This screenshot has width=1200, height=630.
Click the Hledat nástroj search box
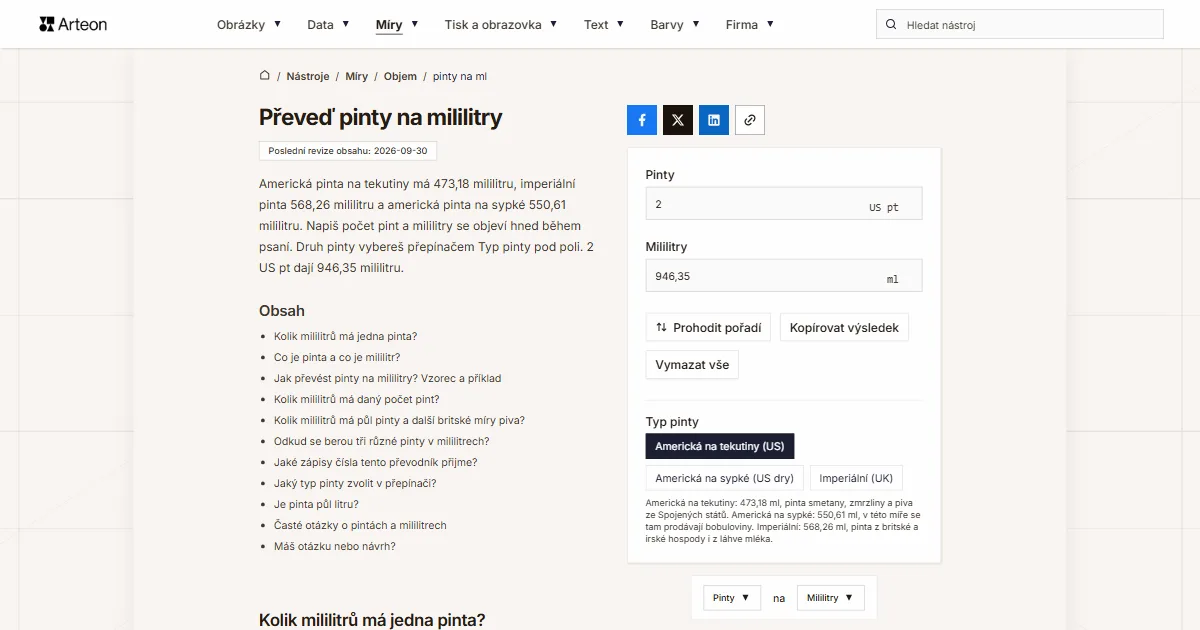[1020, 24]
